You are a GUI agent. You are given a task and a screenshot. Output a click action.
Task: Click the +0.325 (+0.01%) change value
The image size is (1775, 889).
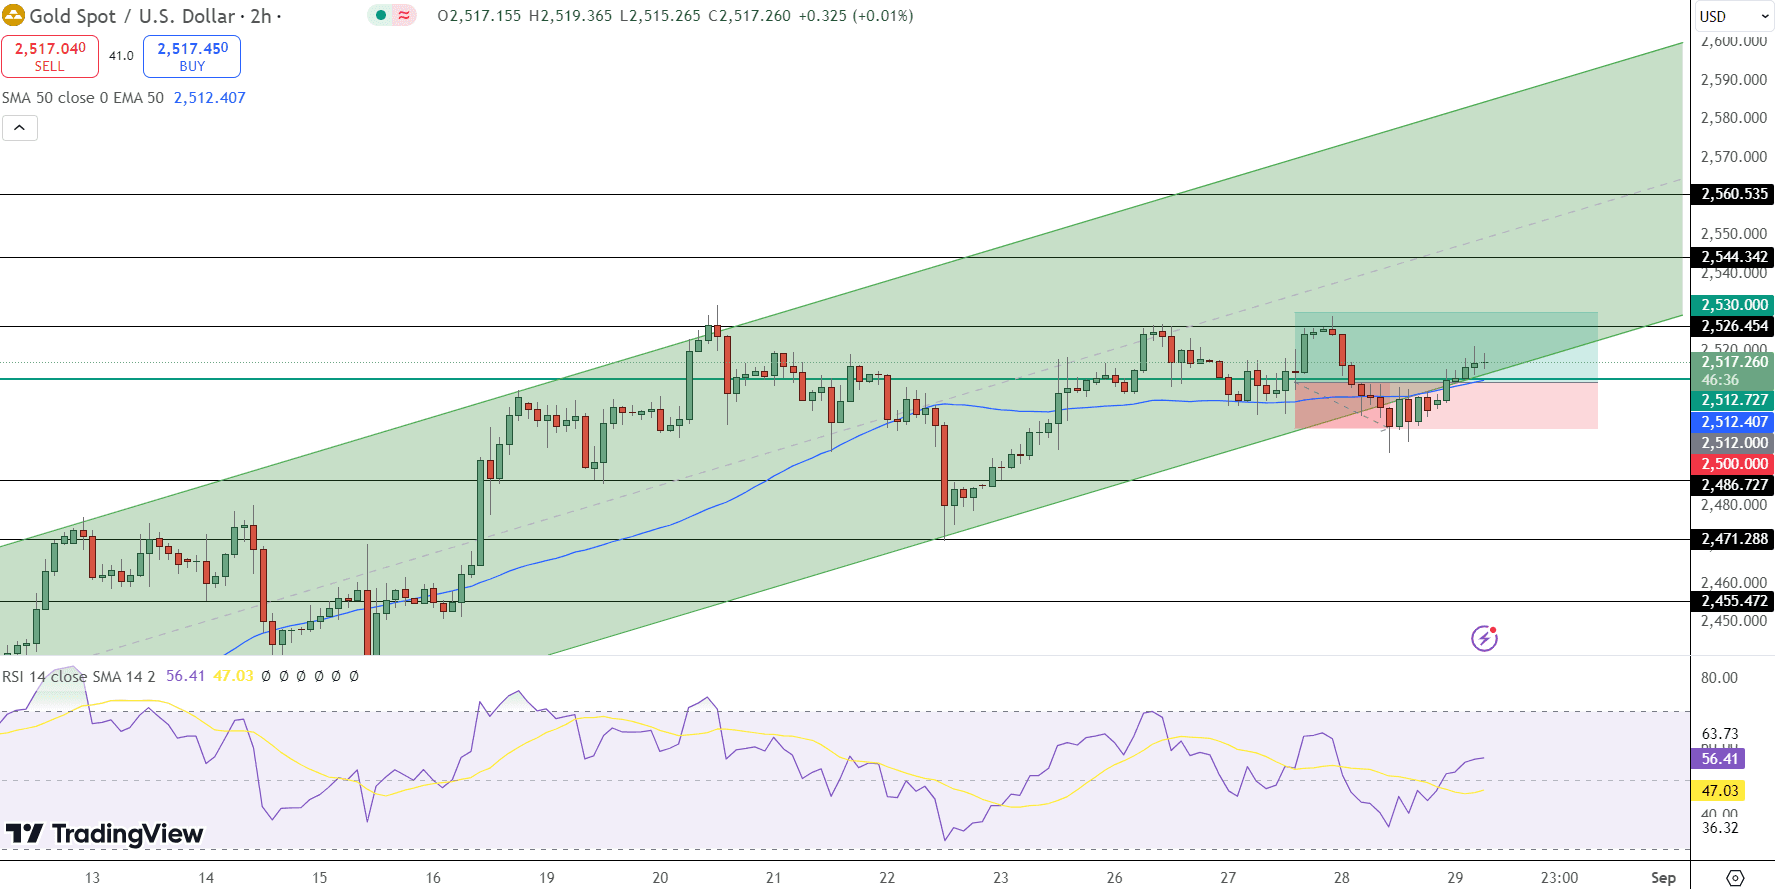tap(856, 16)
